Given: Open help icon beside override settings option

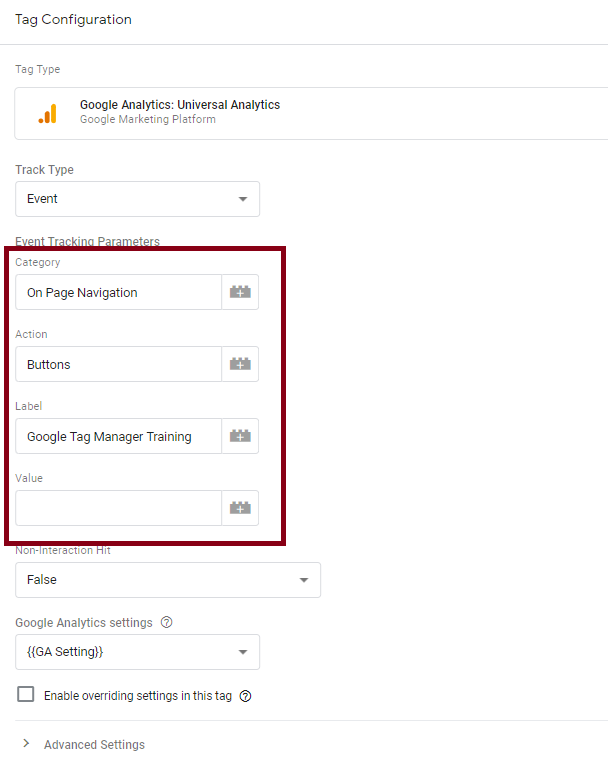Looking at the screenshot, I should (x=245, y=696).
